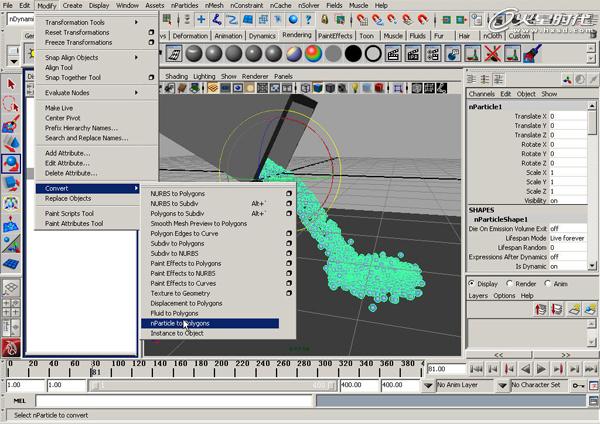Click the auto keyframe key icon
This screenshot has height=424, width=600.
[x=577, y=386]
